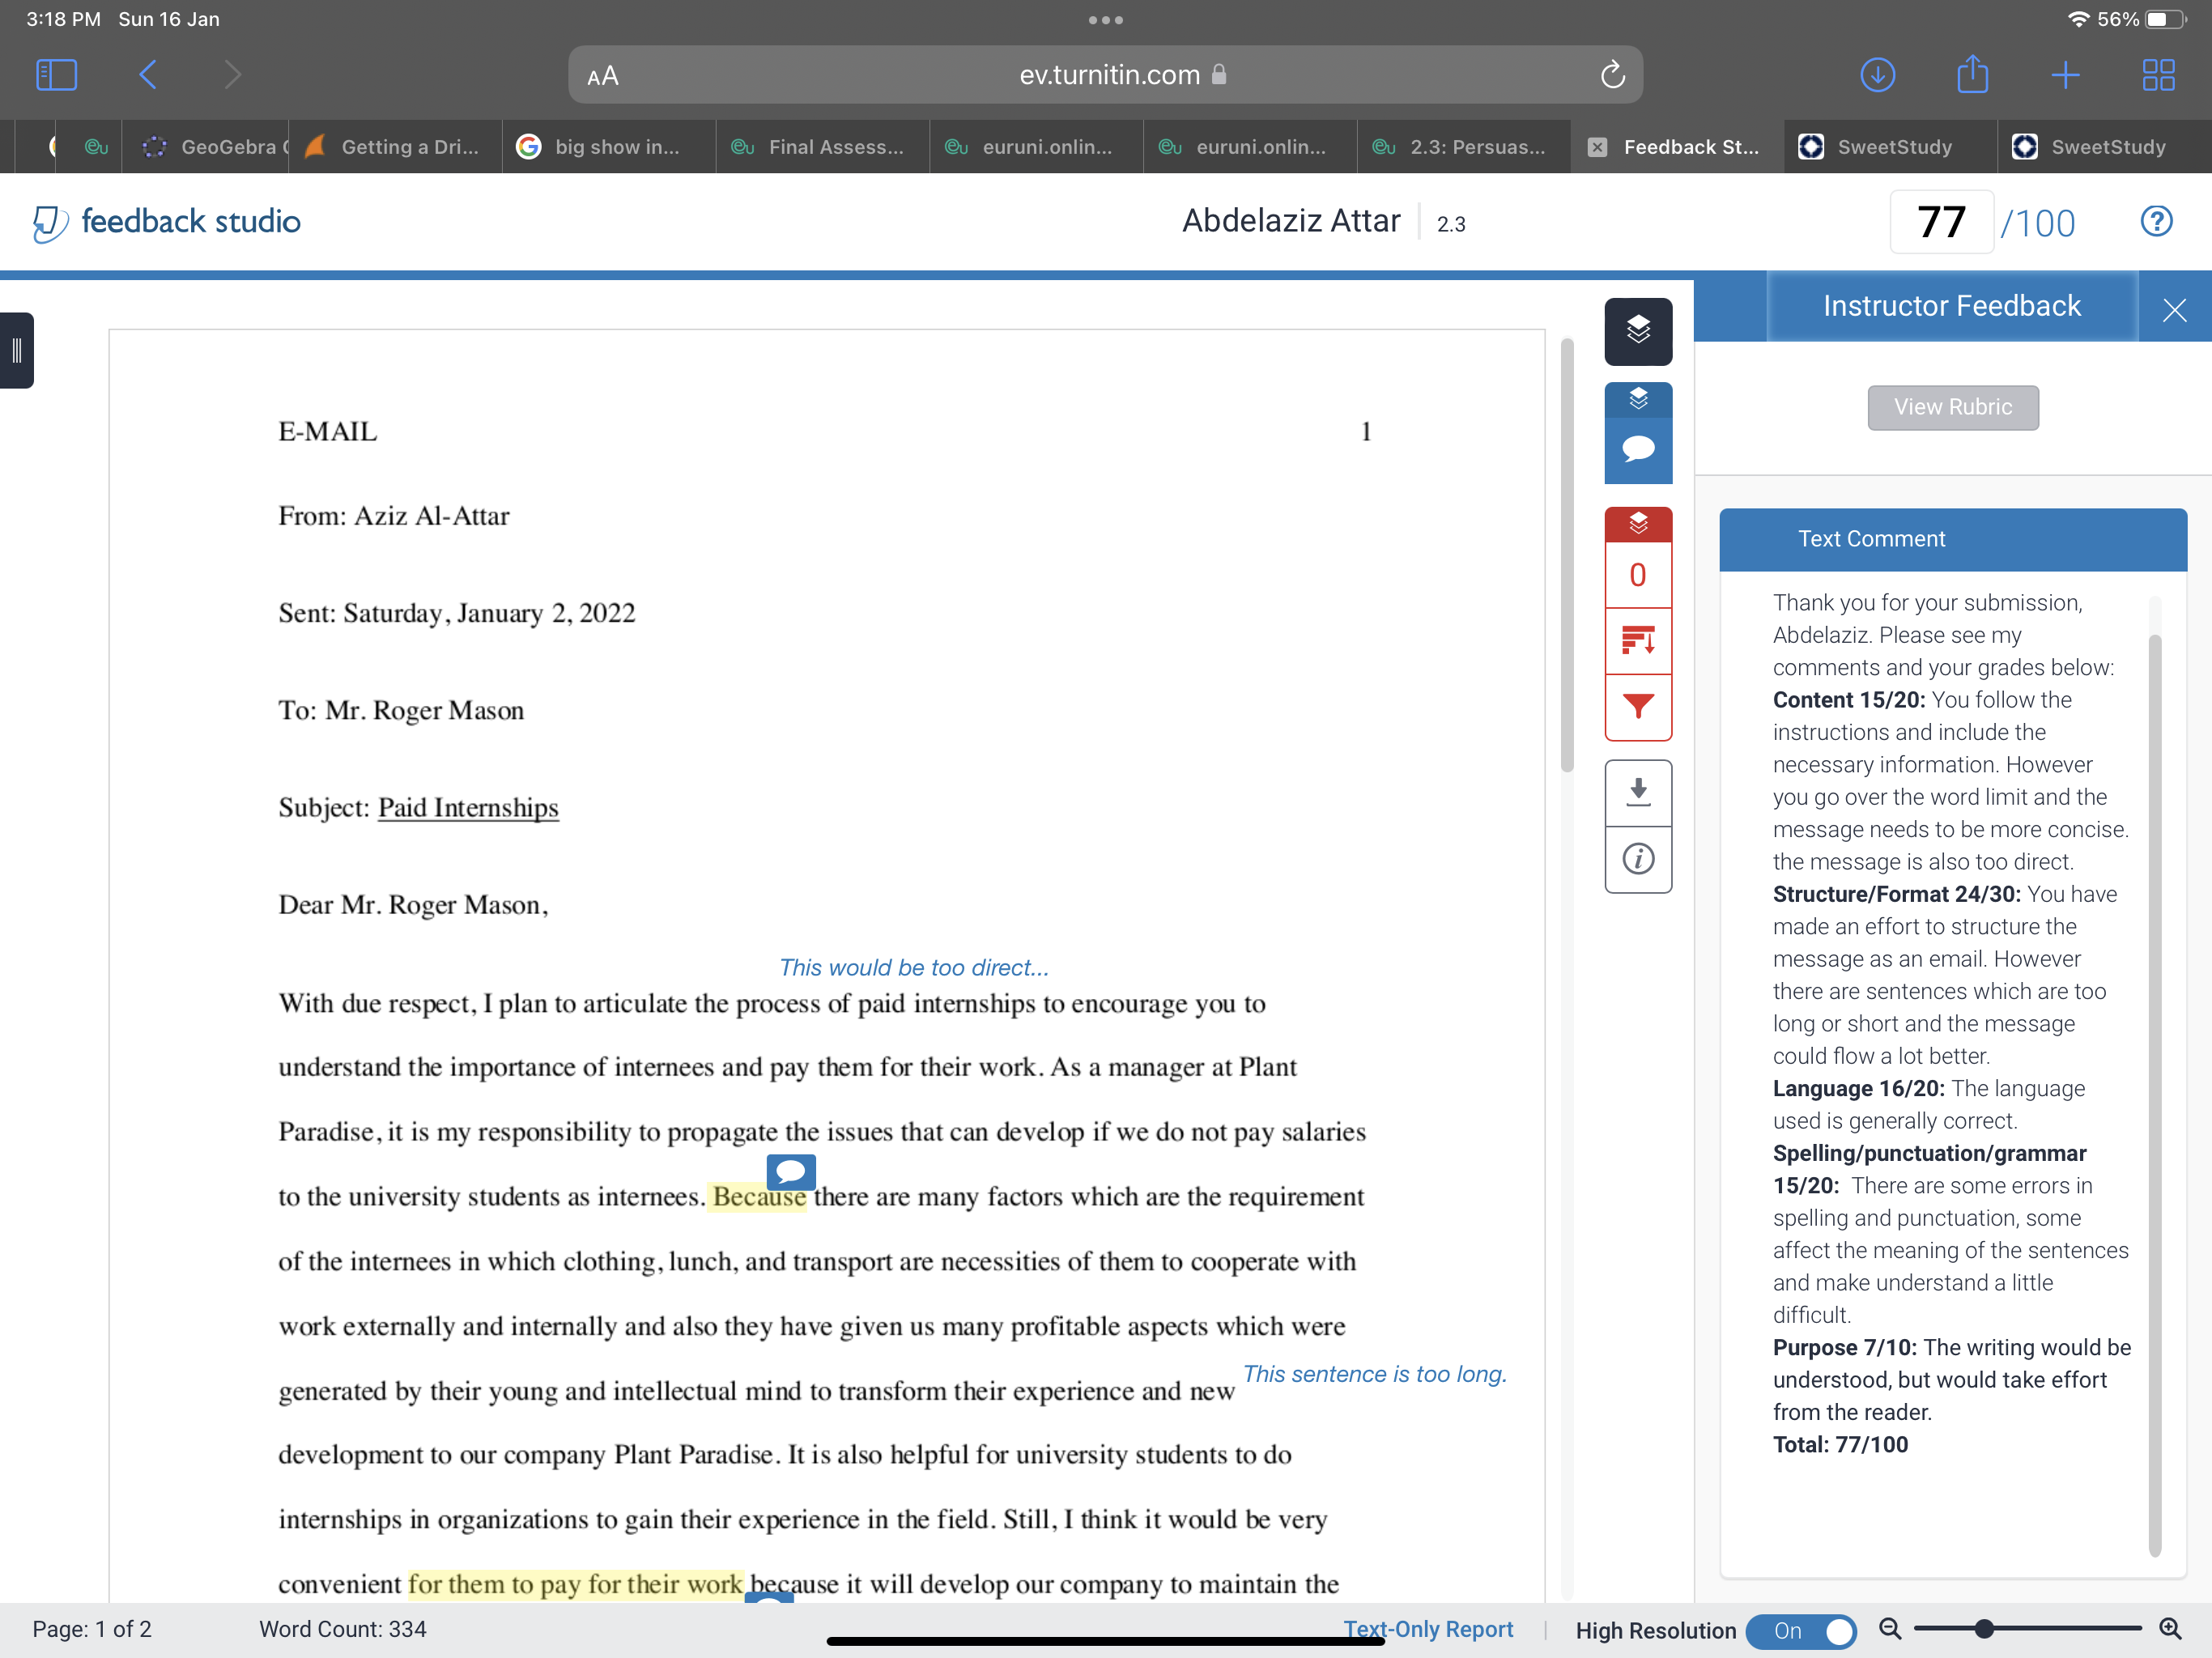Zoom out the document view
This screenshot has width=2212, height=1658.
click(x=1889, y=1629)
